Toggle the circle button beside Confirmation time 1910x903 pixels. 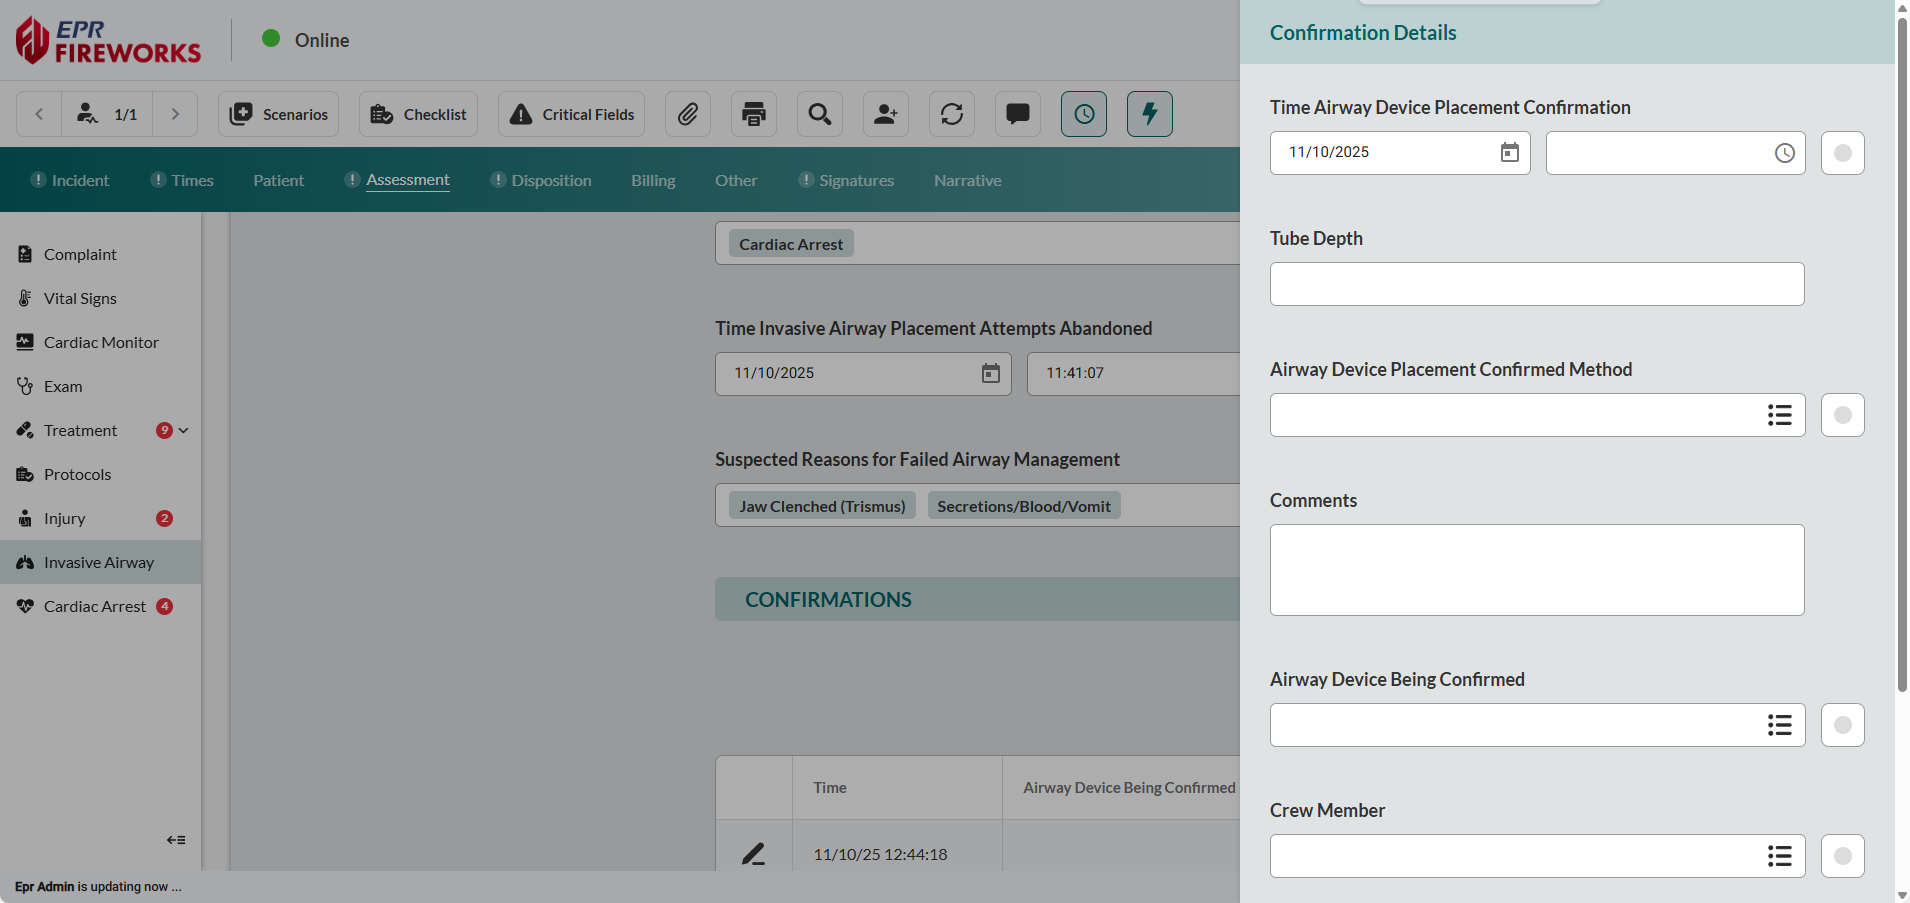pos(1842,153)
